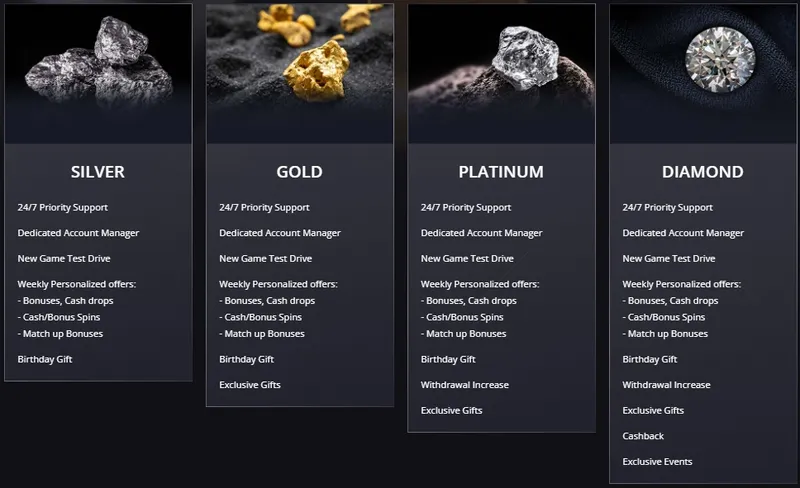Click Match up Bonuses in the Silver card
800x488 pixels.
[x=61, y=334]
